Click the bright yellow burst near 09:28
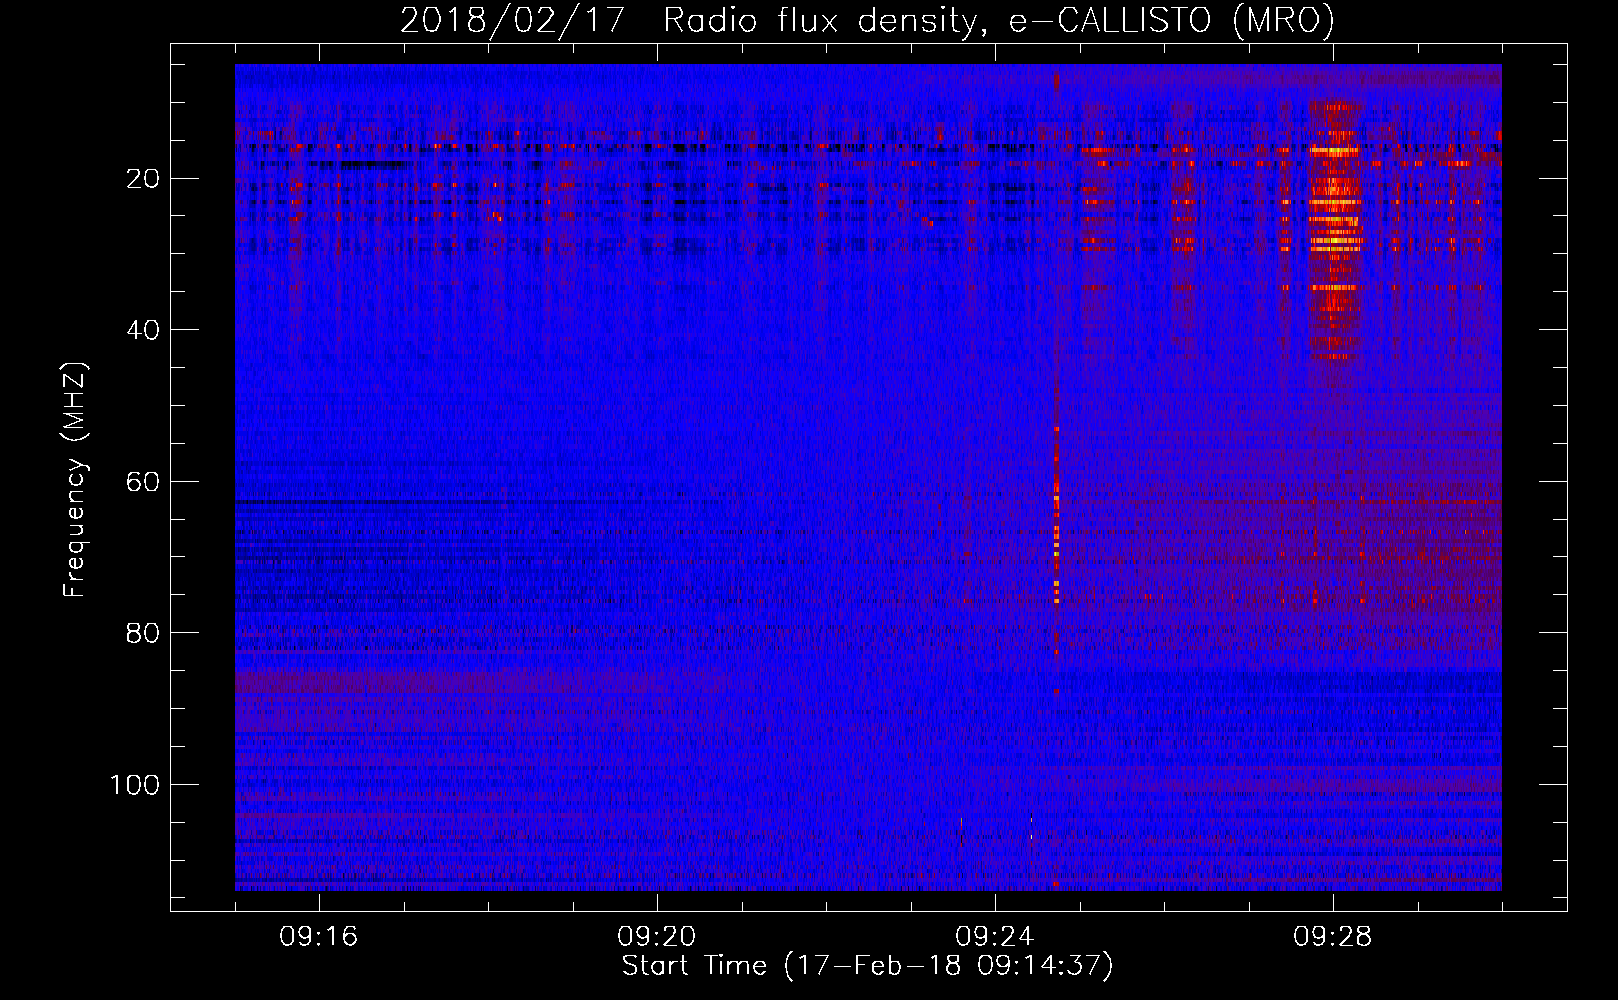Image resolution: width=1618 pixels, height=1000 pixels. click(1335, 230)
